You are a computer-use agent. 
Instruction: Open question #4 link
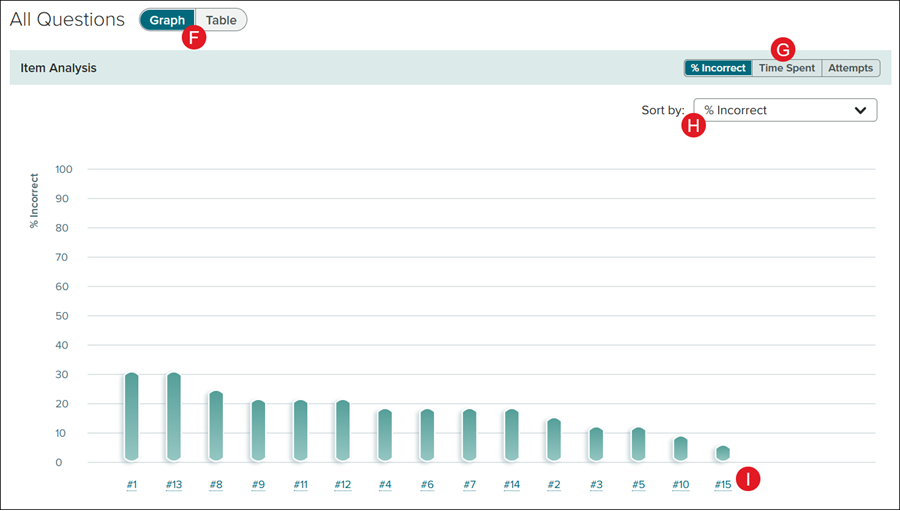385,485
